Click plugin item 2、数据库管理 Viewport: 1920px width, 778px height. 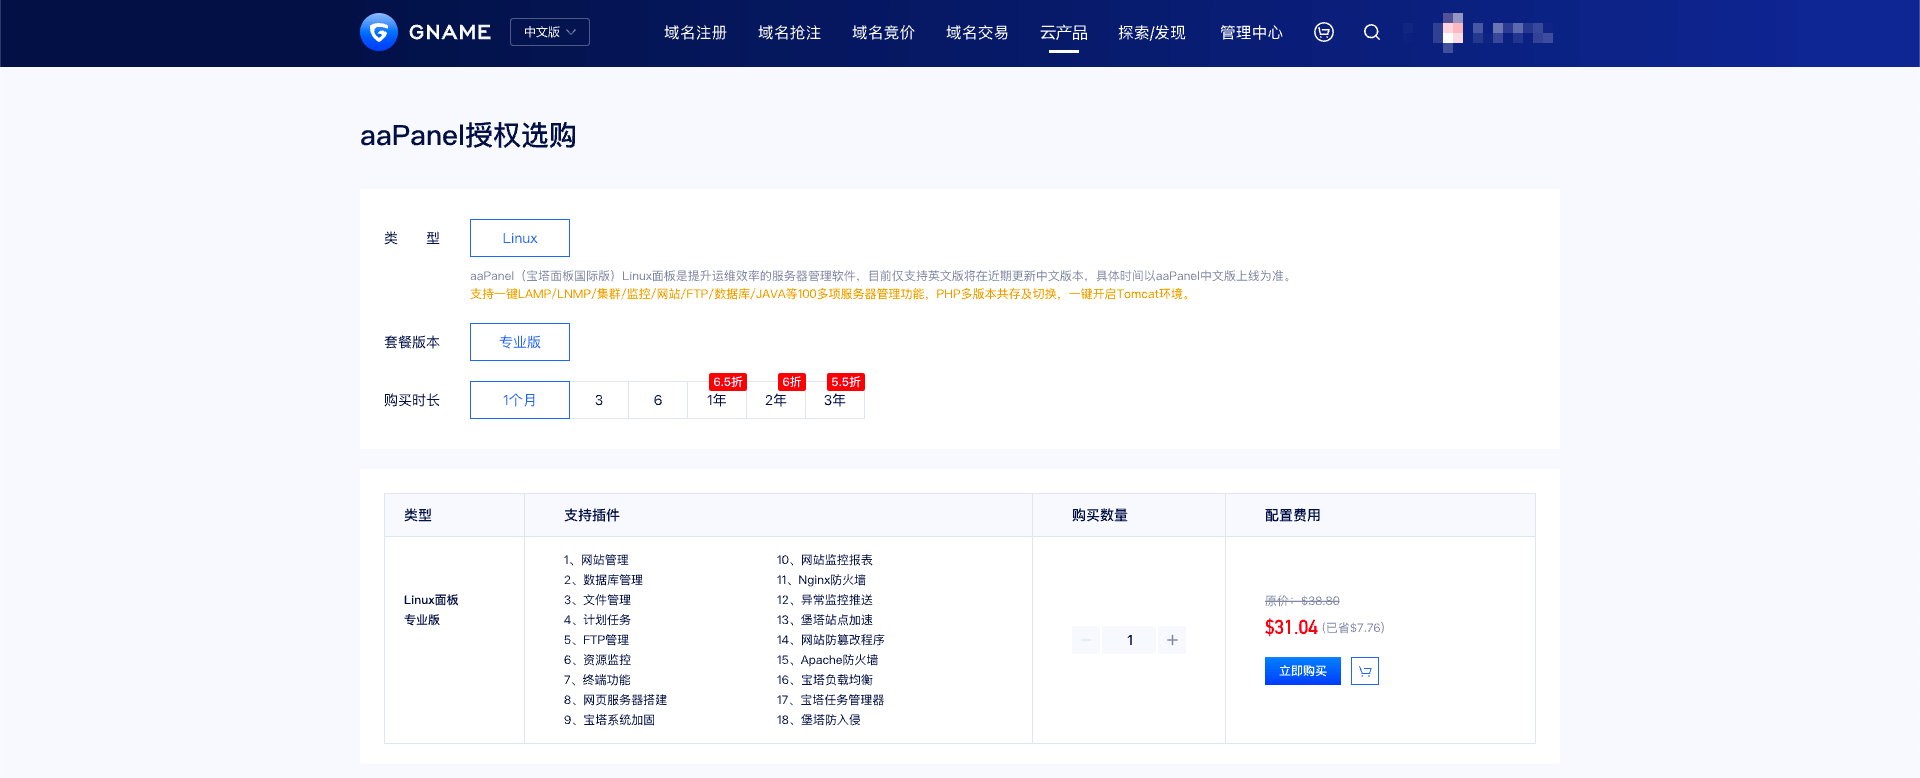(x=603, y=580)
